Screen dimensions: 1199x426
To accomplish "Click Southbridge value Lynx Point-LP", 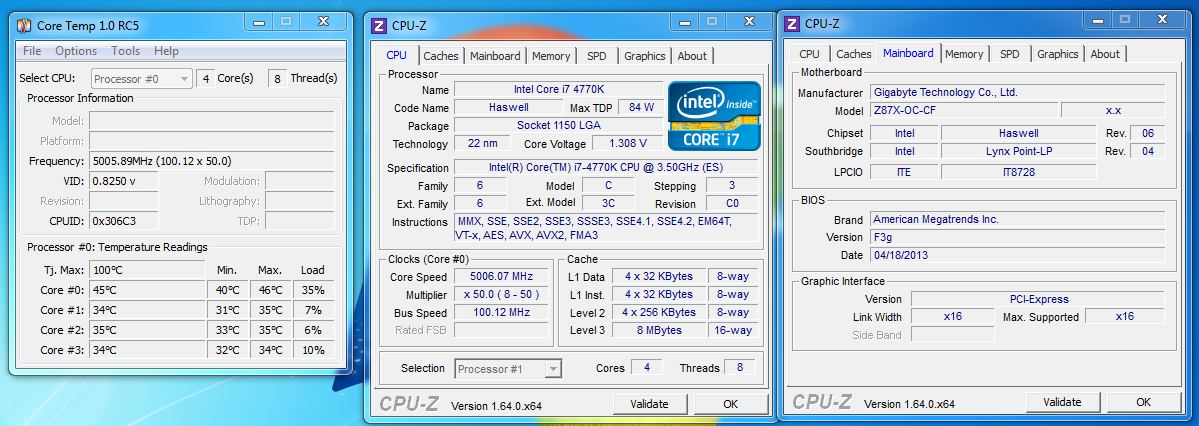I will pyautogui.click(x=1019, y=151).
